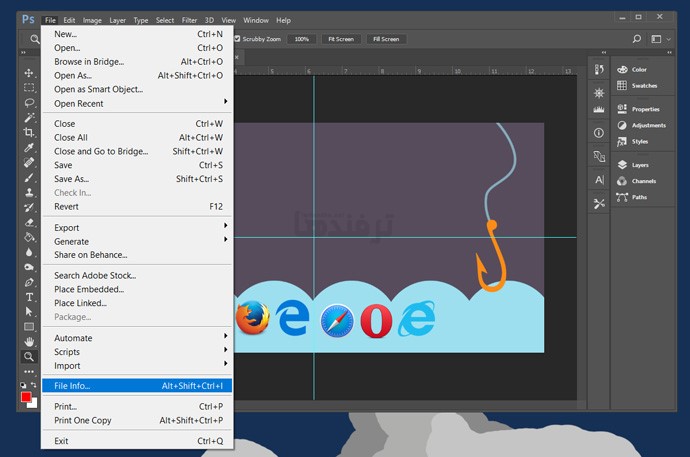Select the Lasso tool
Screen dimensions: 690x457
[29, 102]
